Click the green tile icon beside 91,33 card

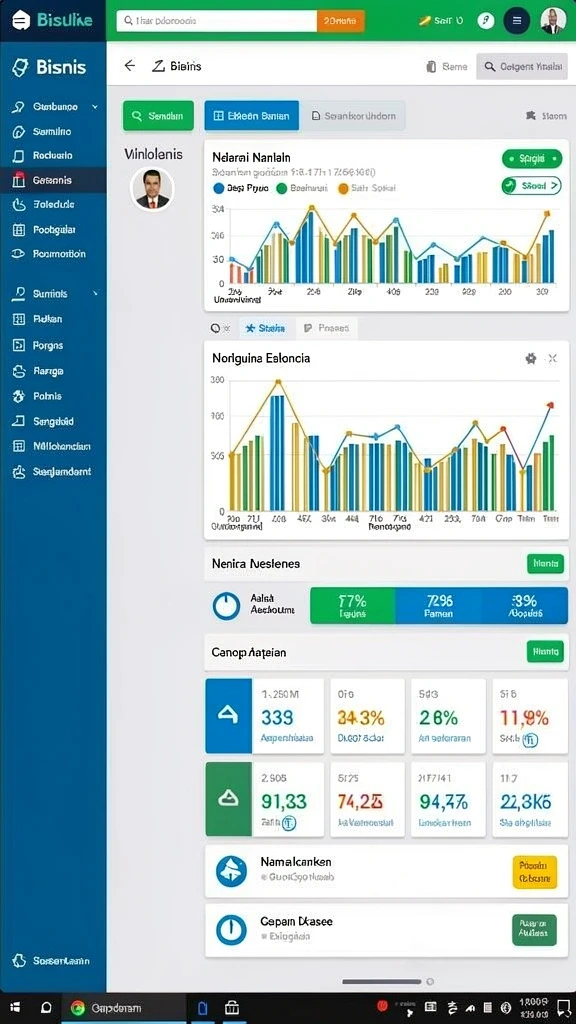tap(229, 799)
